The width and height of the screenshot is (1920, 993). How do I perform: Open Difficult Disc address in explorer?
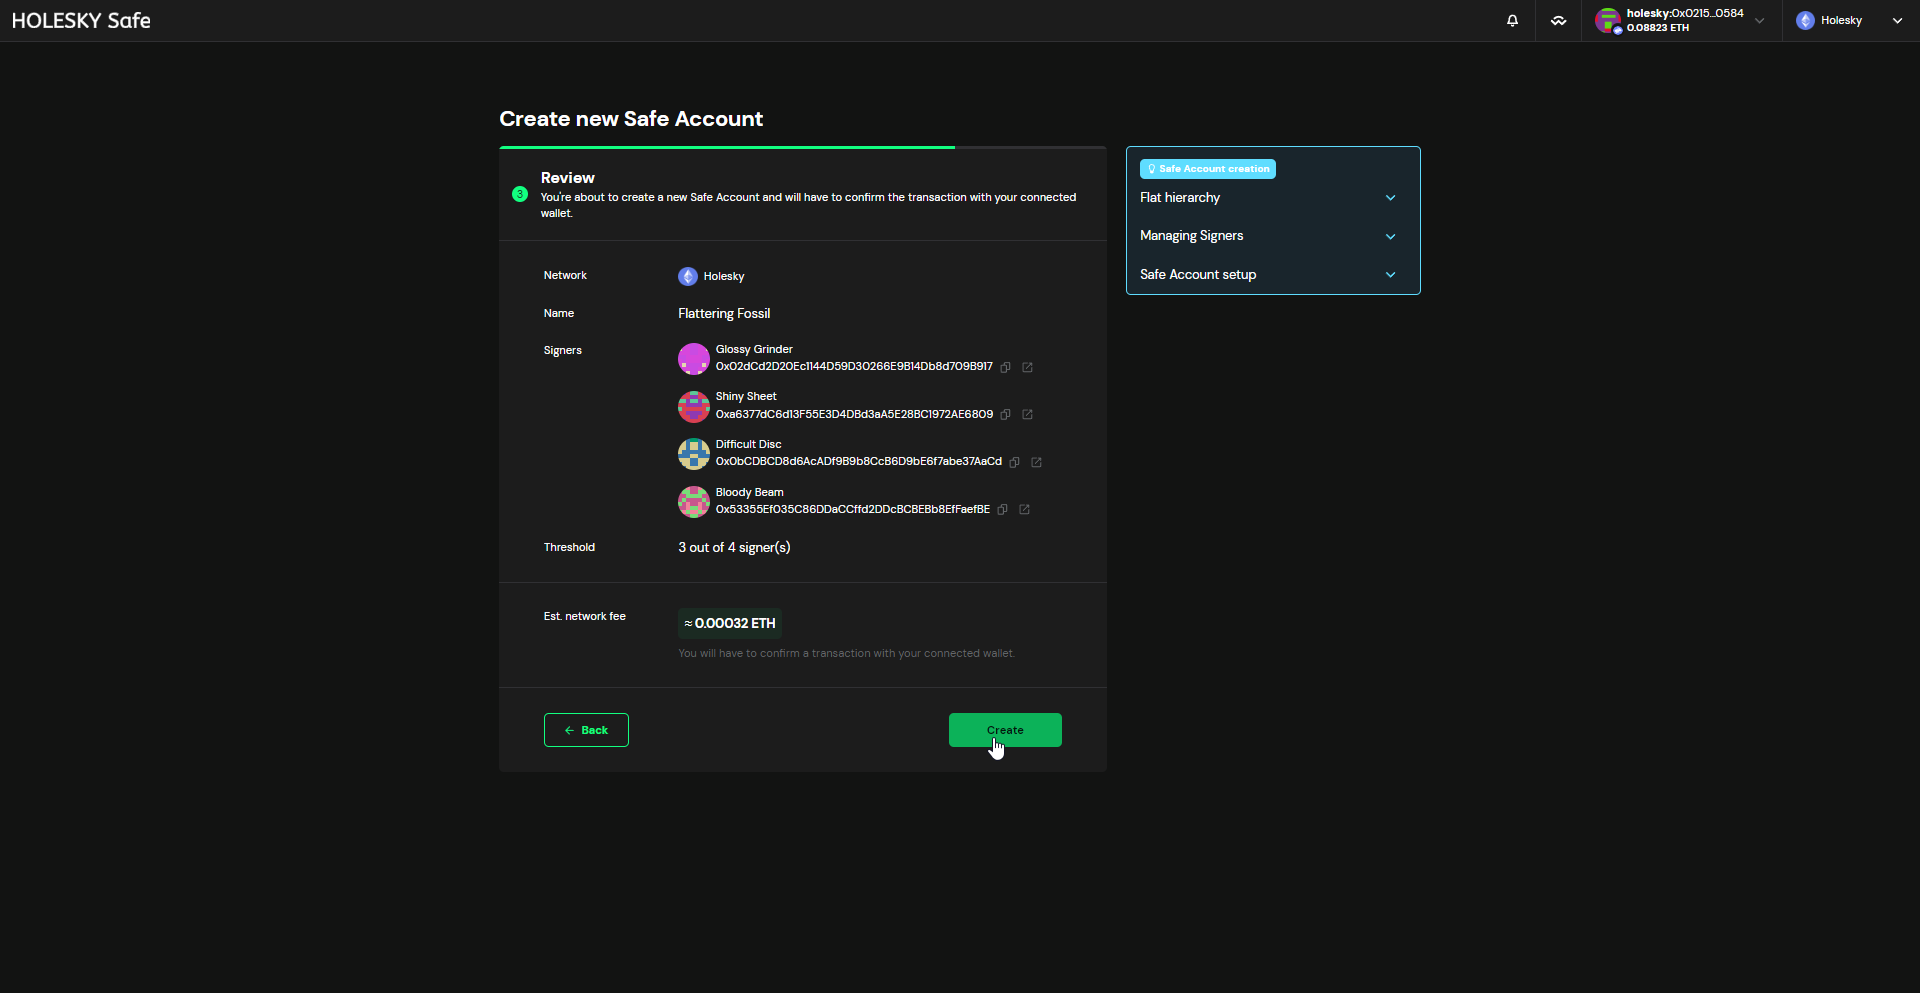(1036, 462)
